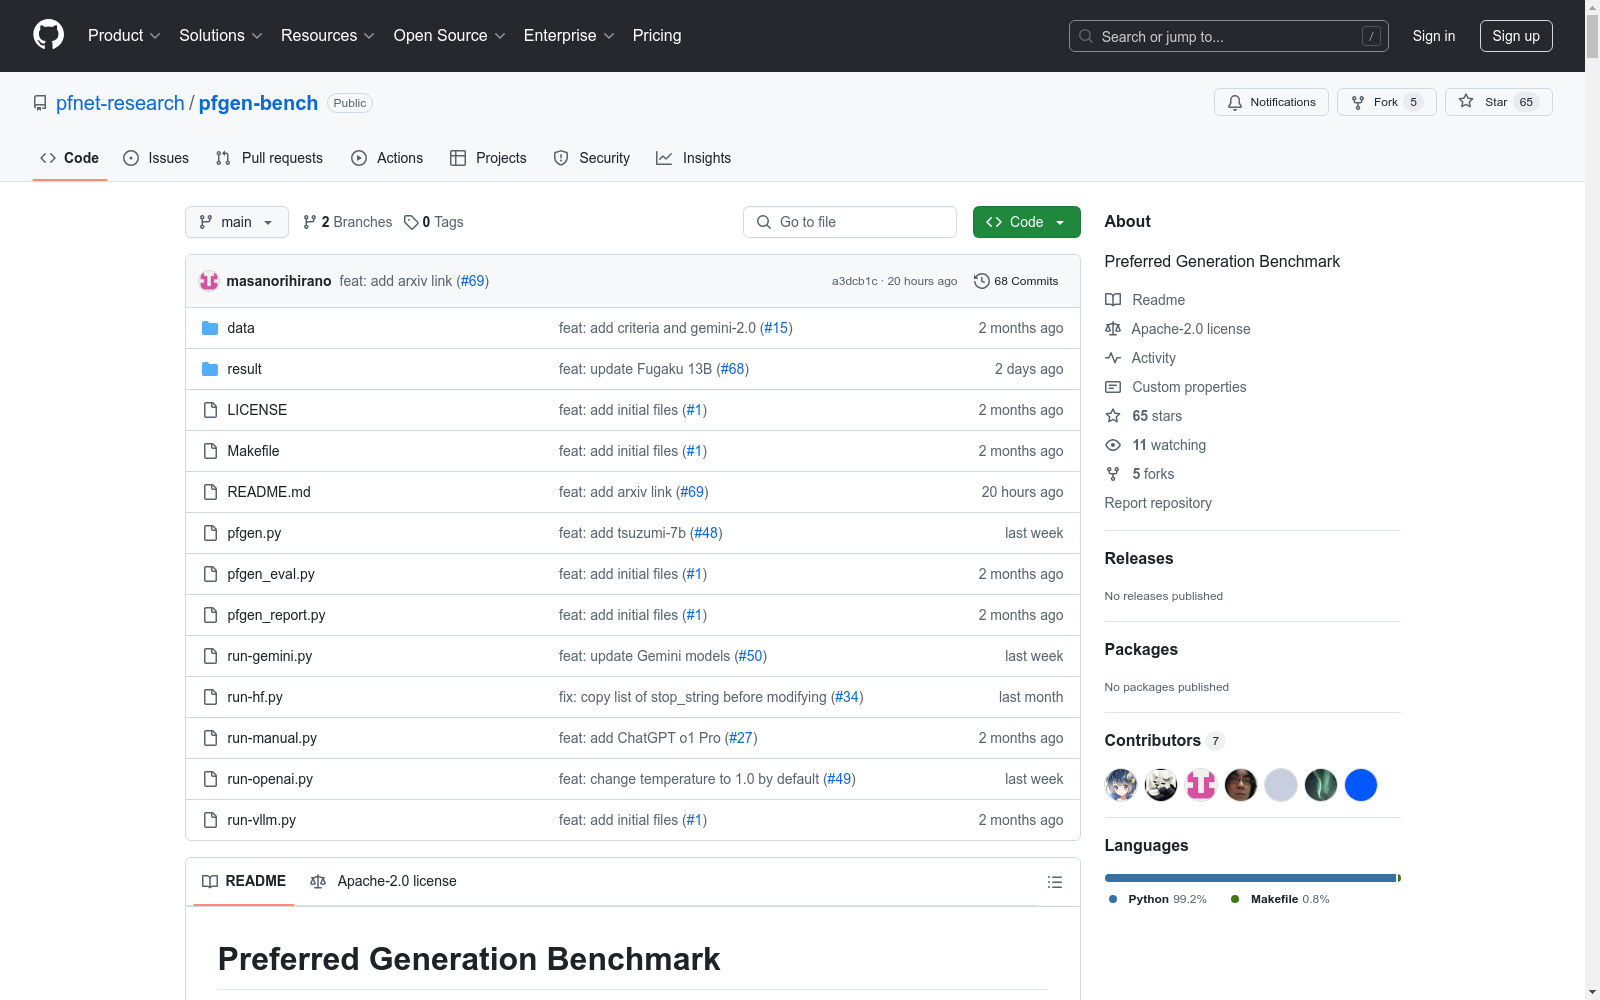Open the pfgen-bench repository link
The image size is (1600, 1000).
[258, 103]
